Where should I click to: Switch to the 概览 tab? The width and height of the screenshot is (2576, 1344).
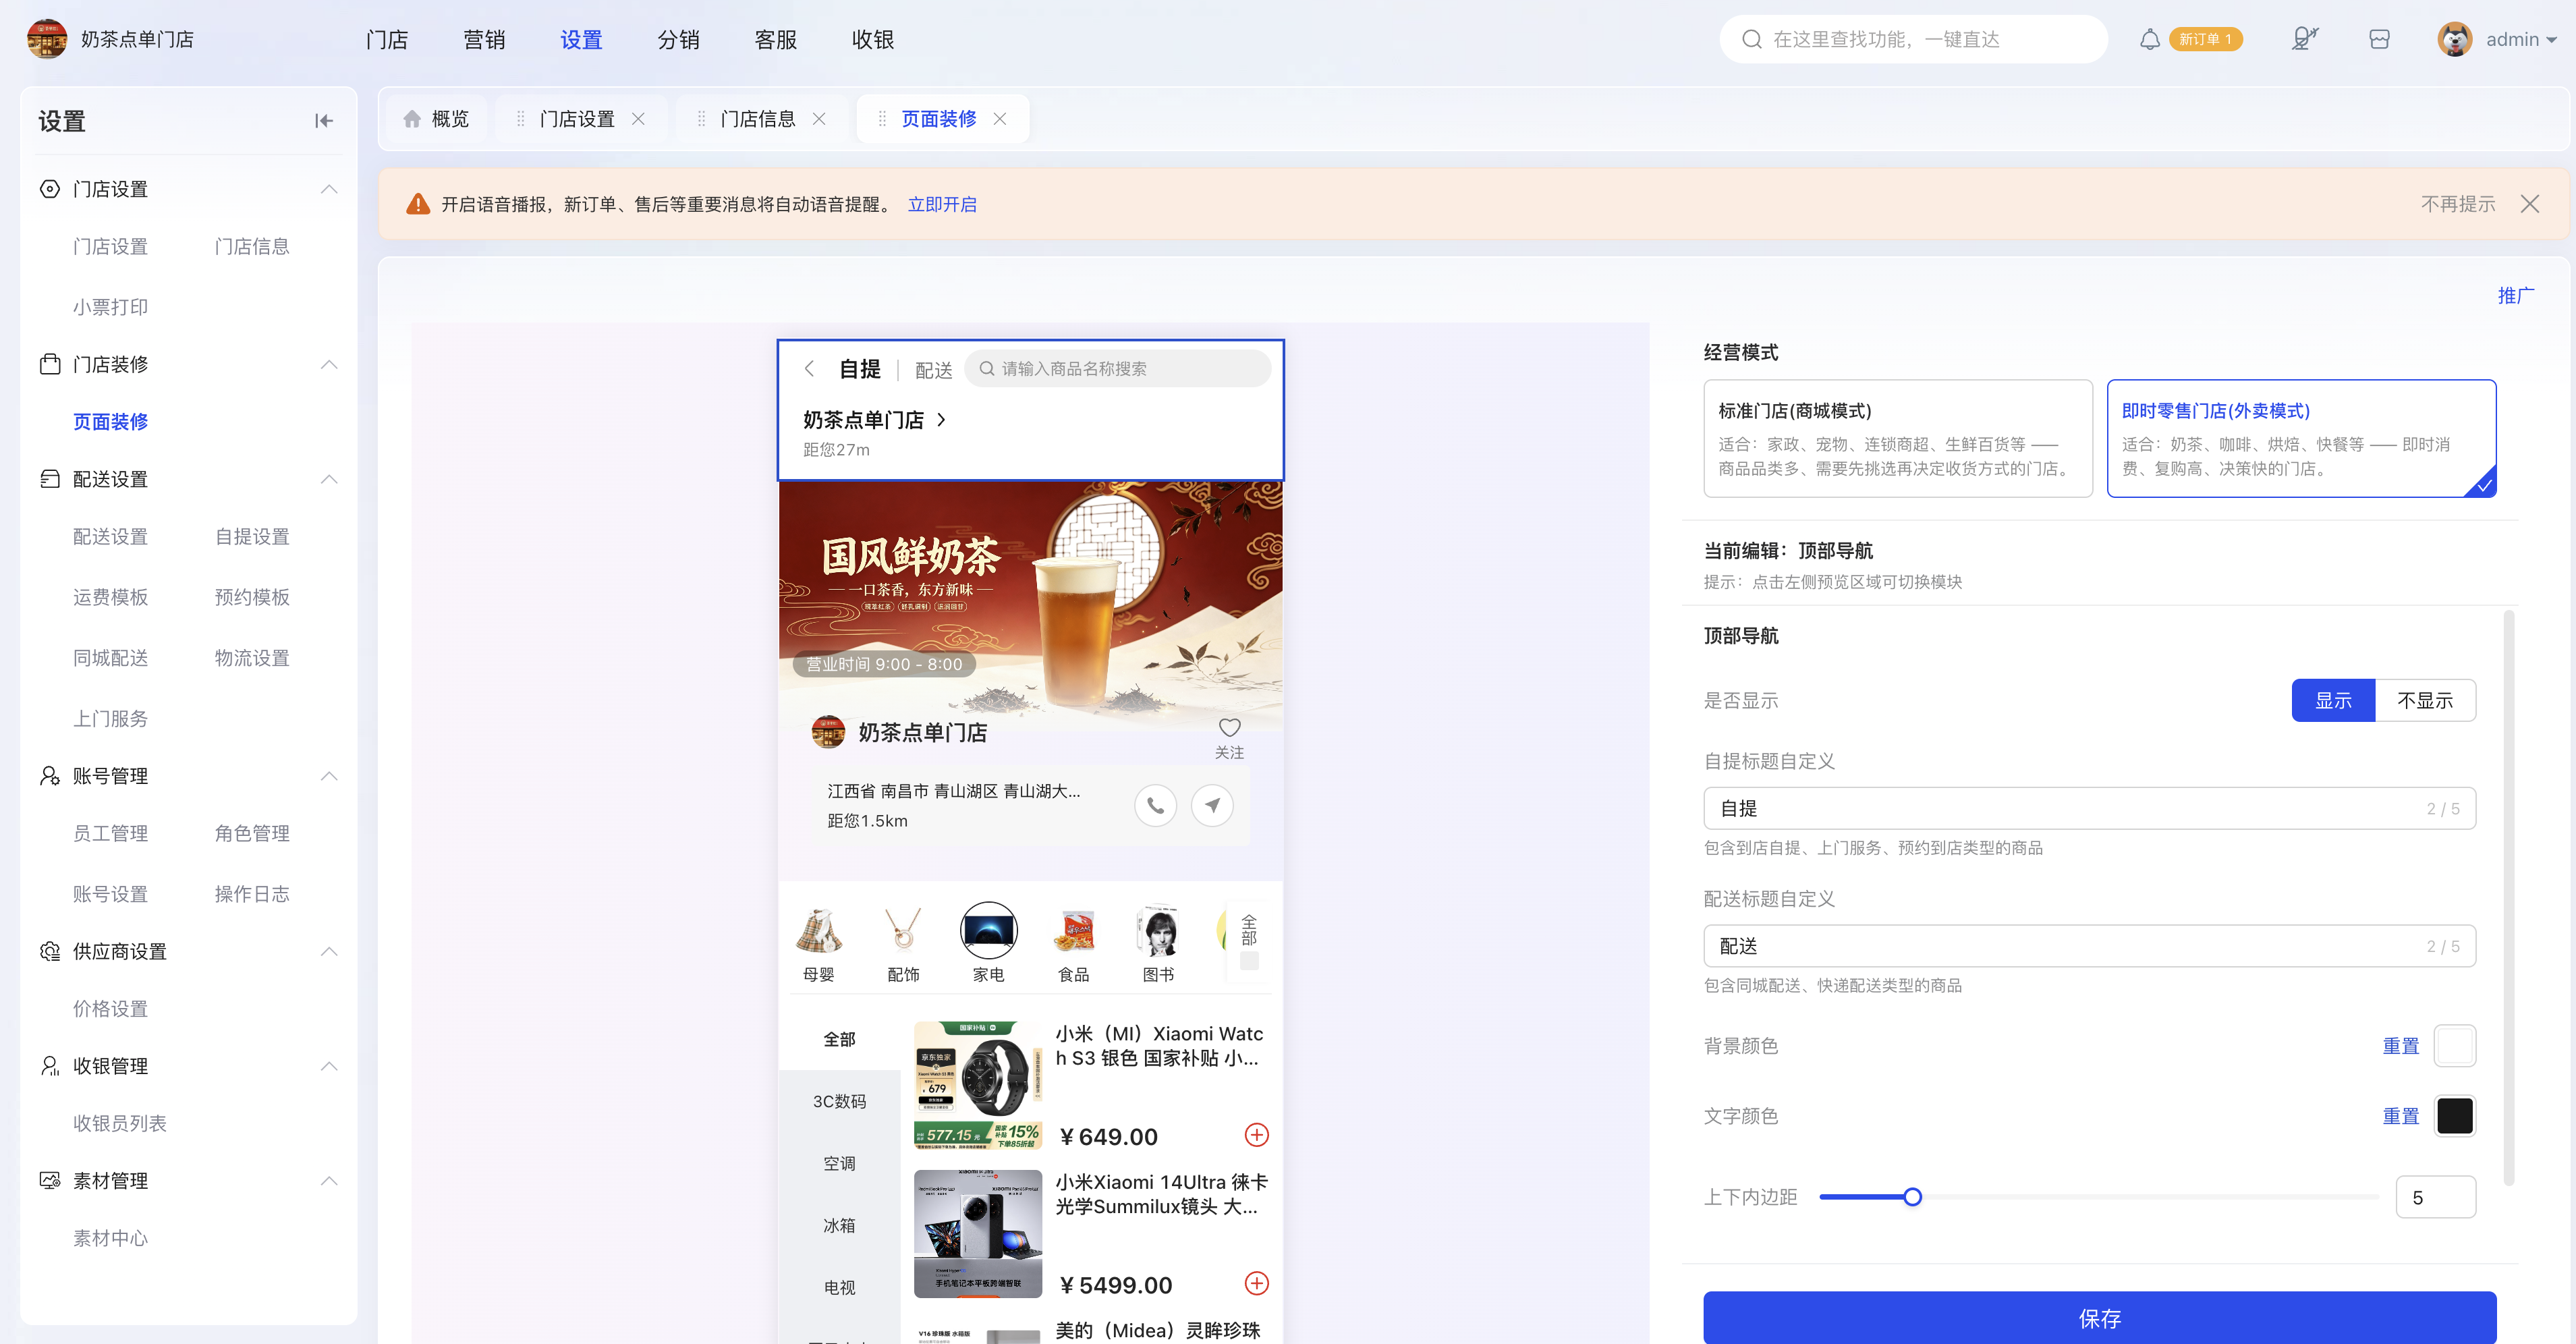click(437, 119)
